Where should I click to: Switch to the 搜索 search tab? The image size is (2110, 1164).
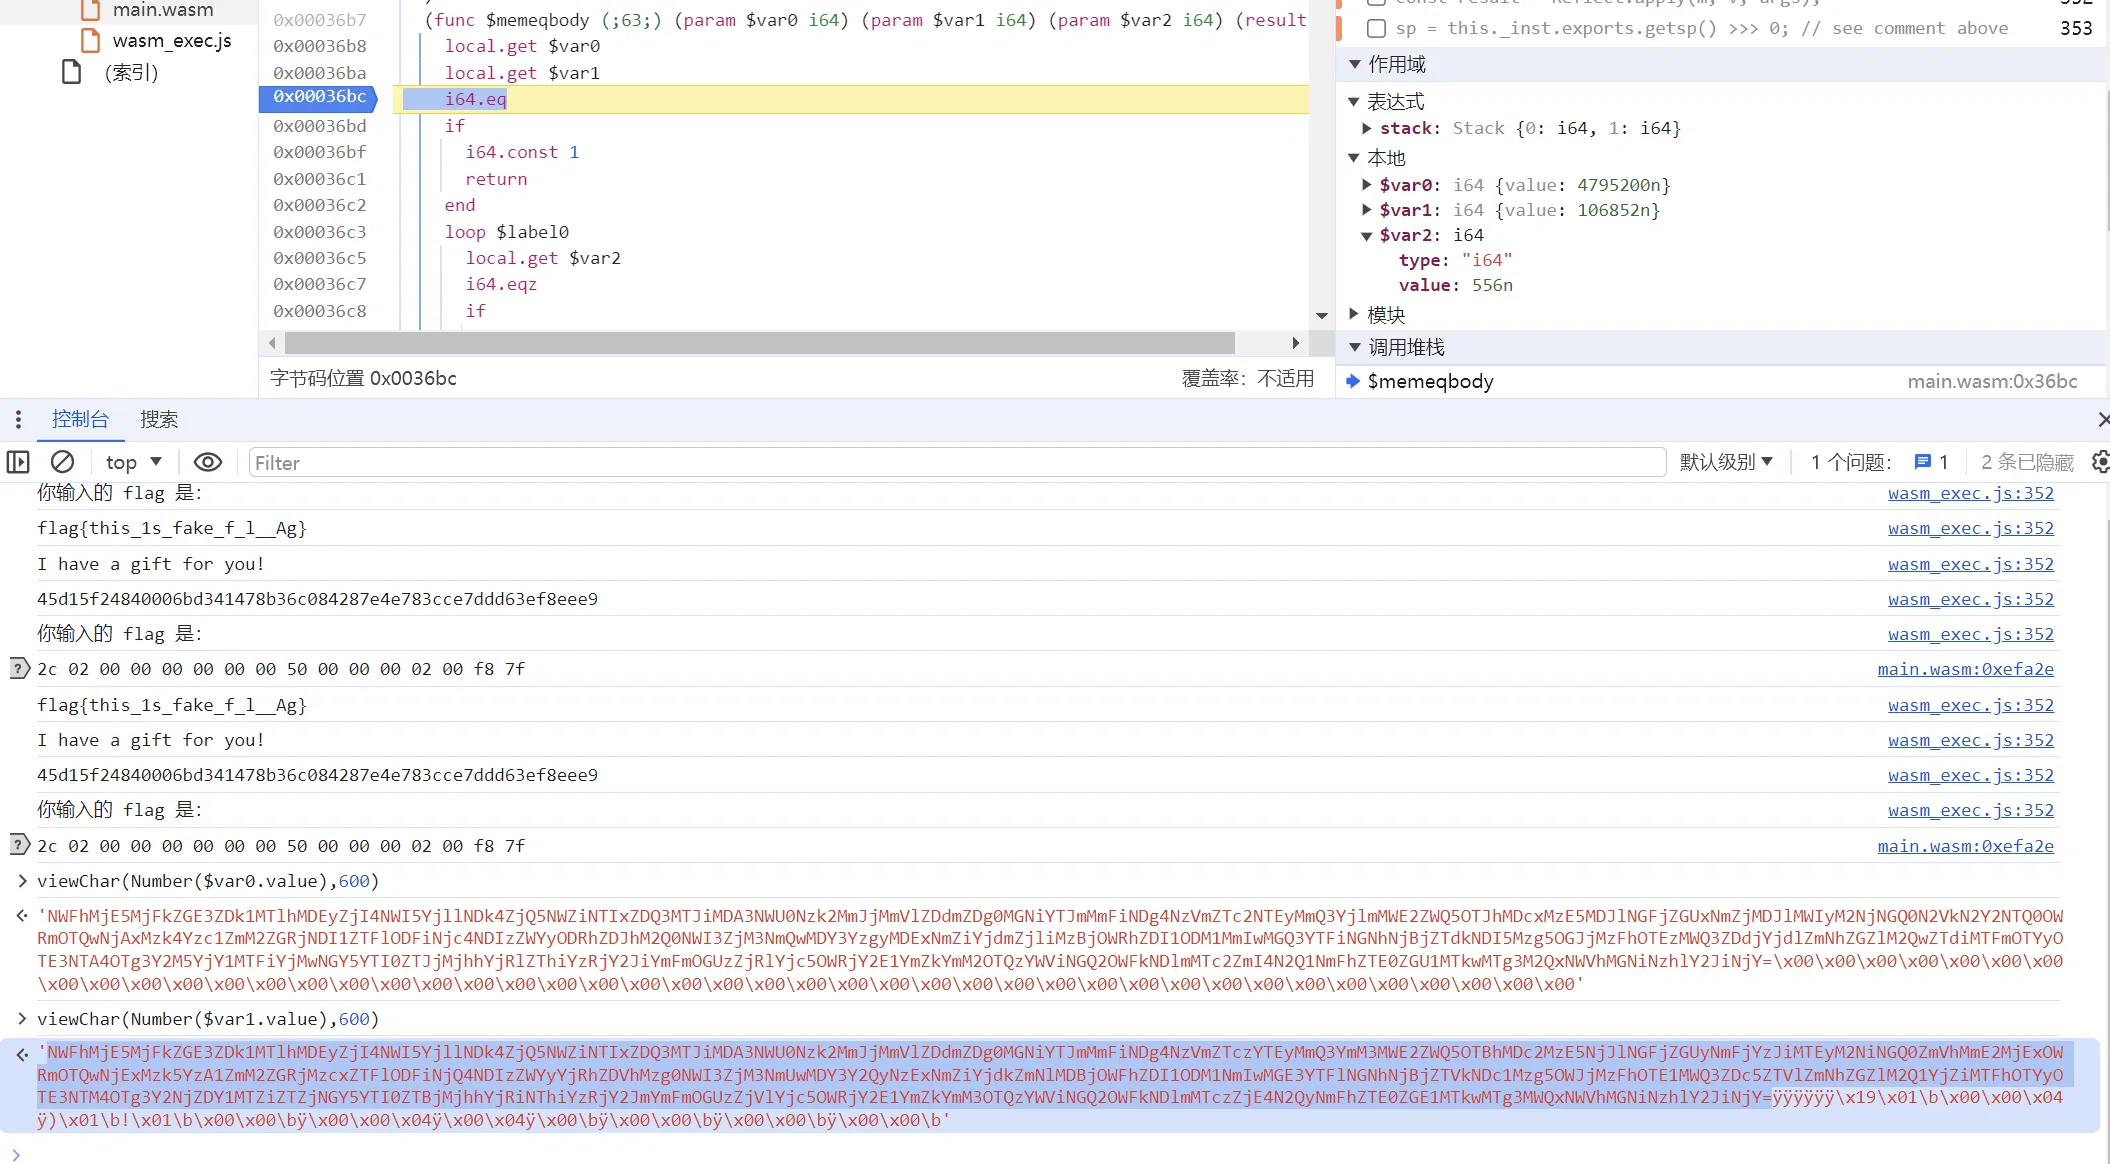pos(159,419)
